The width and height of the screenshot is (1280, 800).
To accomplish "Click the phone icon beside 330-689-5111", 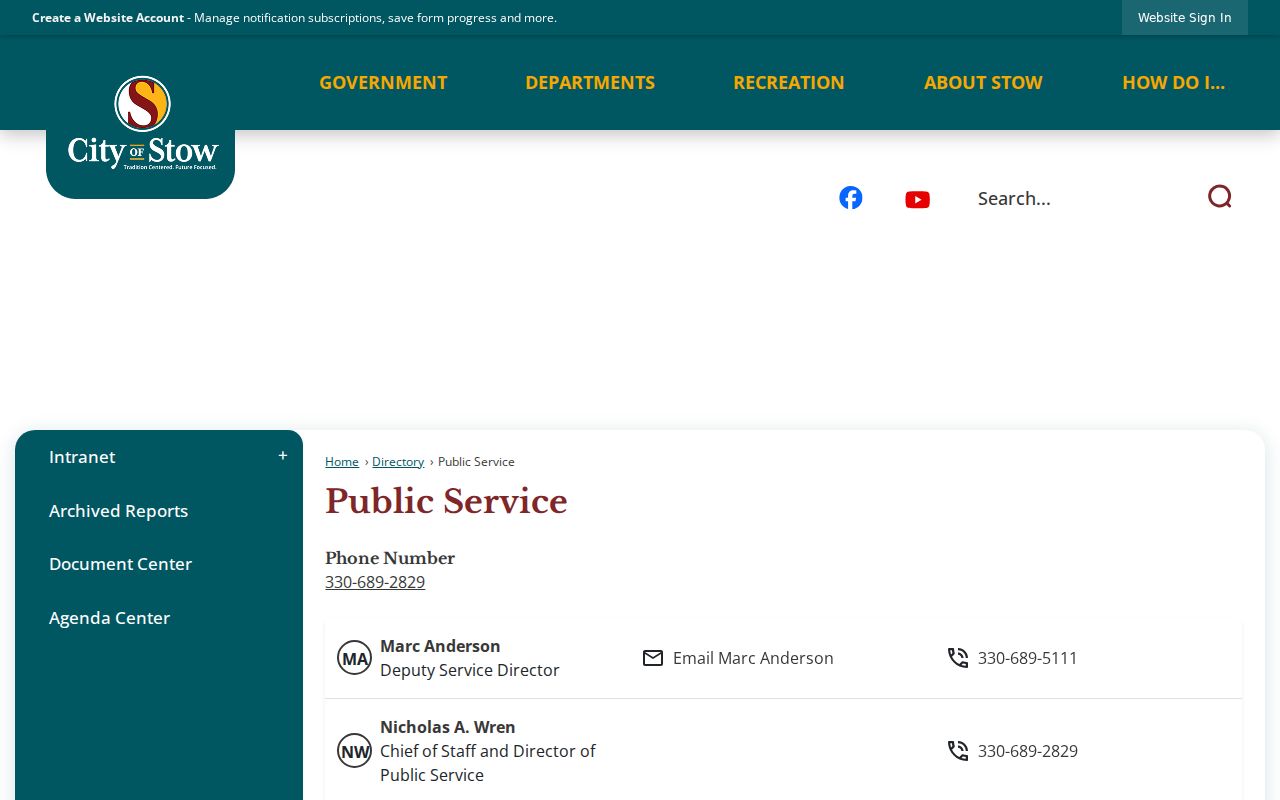I will pos(958,658).
